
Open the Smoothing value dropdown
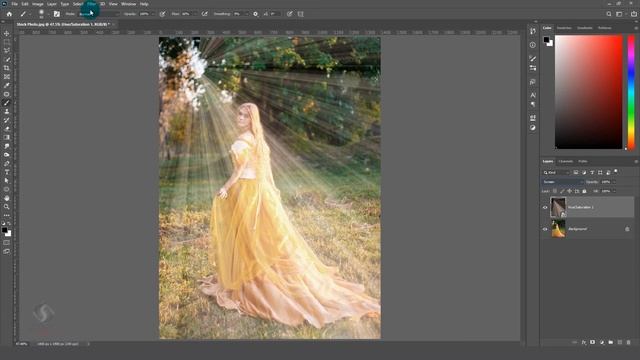[x=246, y=14]
